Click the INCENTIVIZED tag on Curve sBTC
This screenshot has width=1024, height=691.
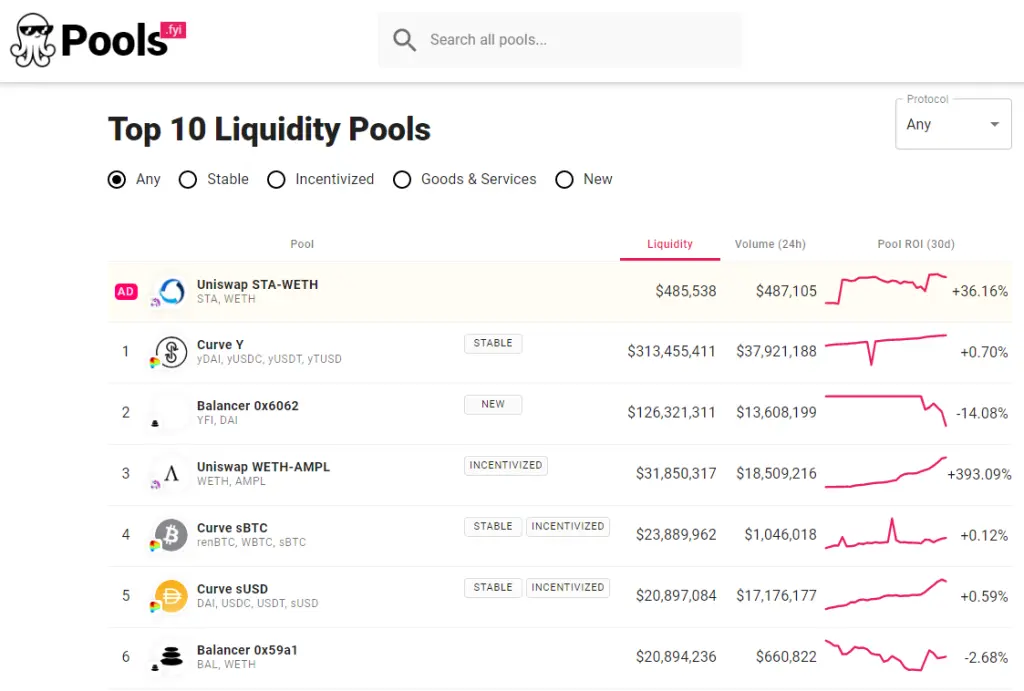click(568, 526)
